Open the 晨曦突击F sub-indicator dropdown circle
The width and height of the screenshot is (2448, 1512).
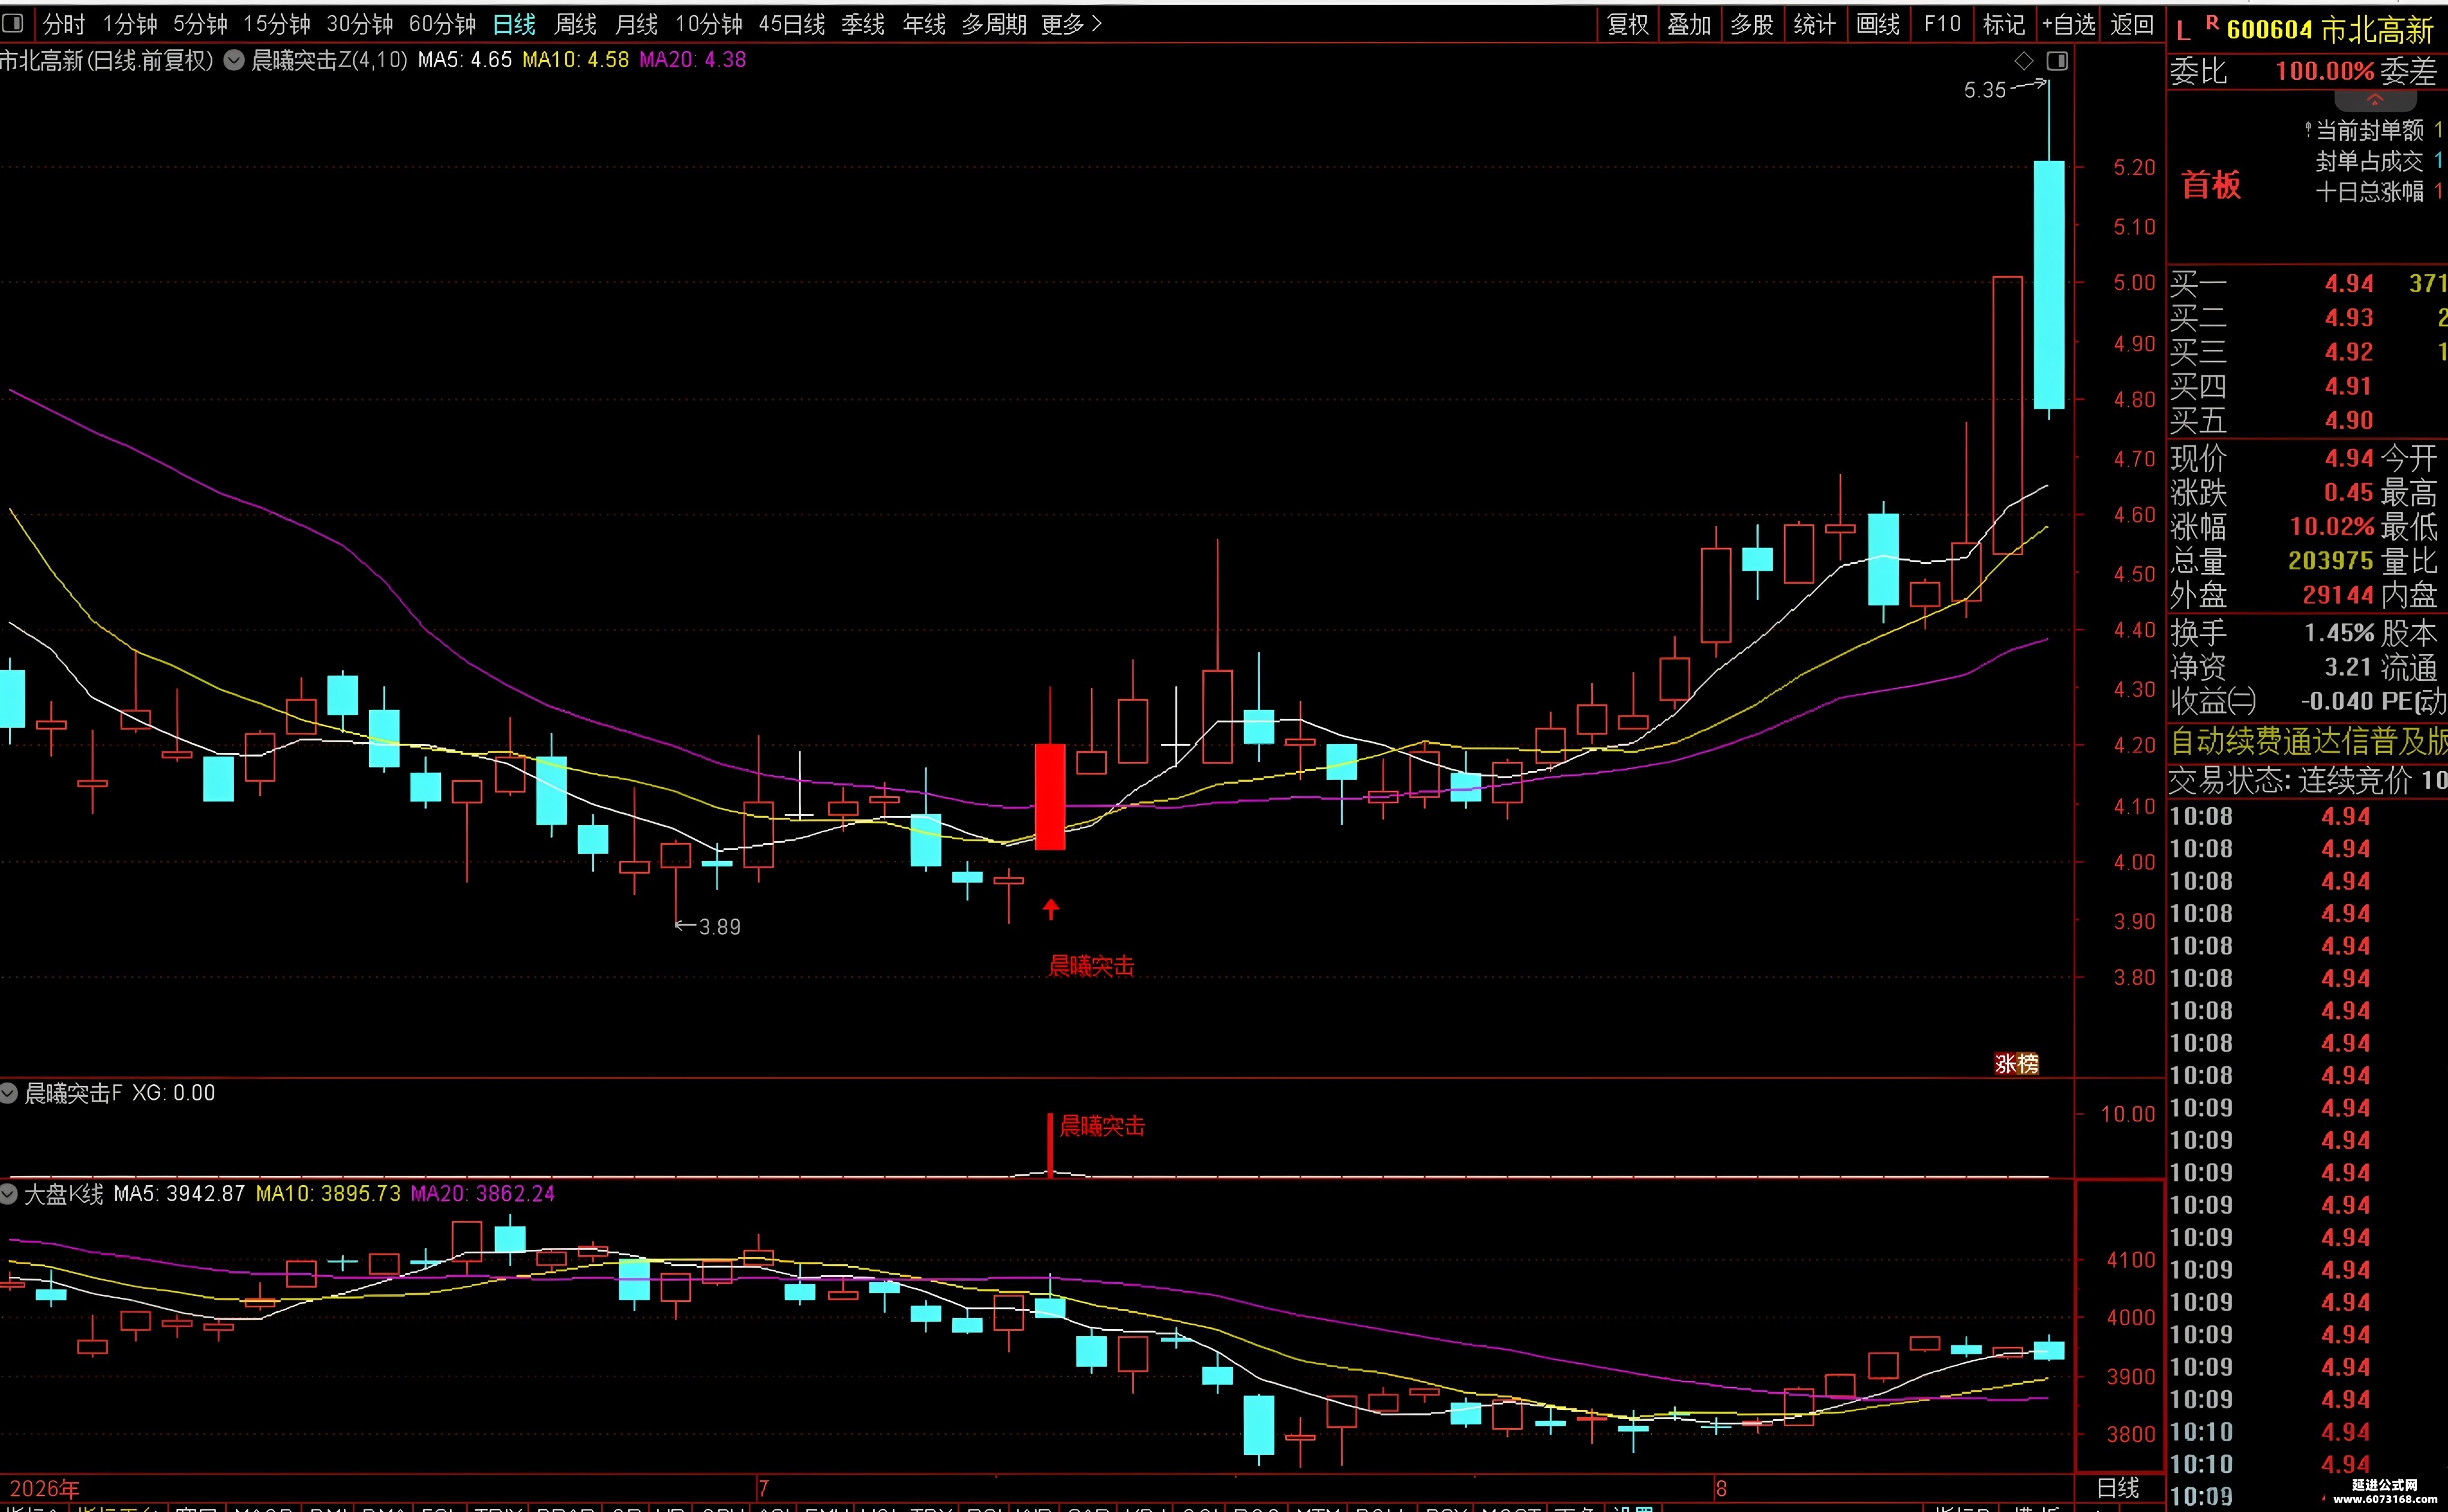click(x=9, y=1093)
